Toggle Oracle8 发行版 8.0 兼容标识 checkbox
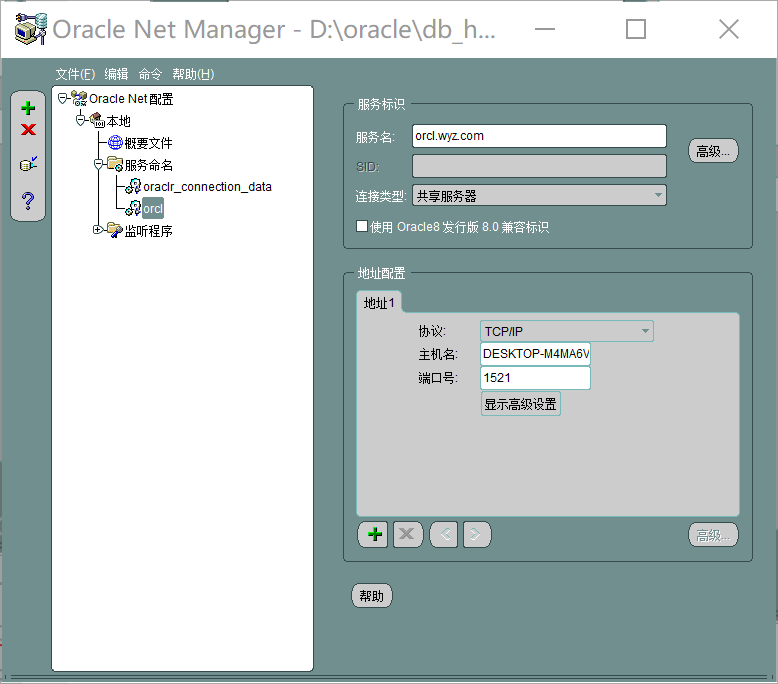778x684 pixels. tap(362, 226)
